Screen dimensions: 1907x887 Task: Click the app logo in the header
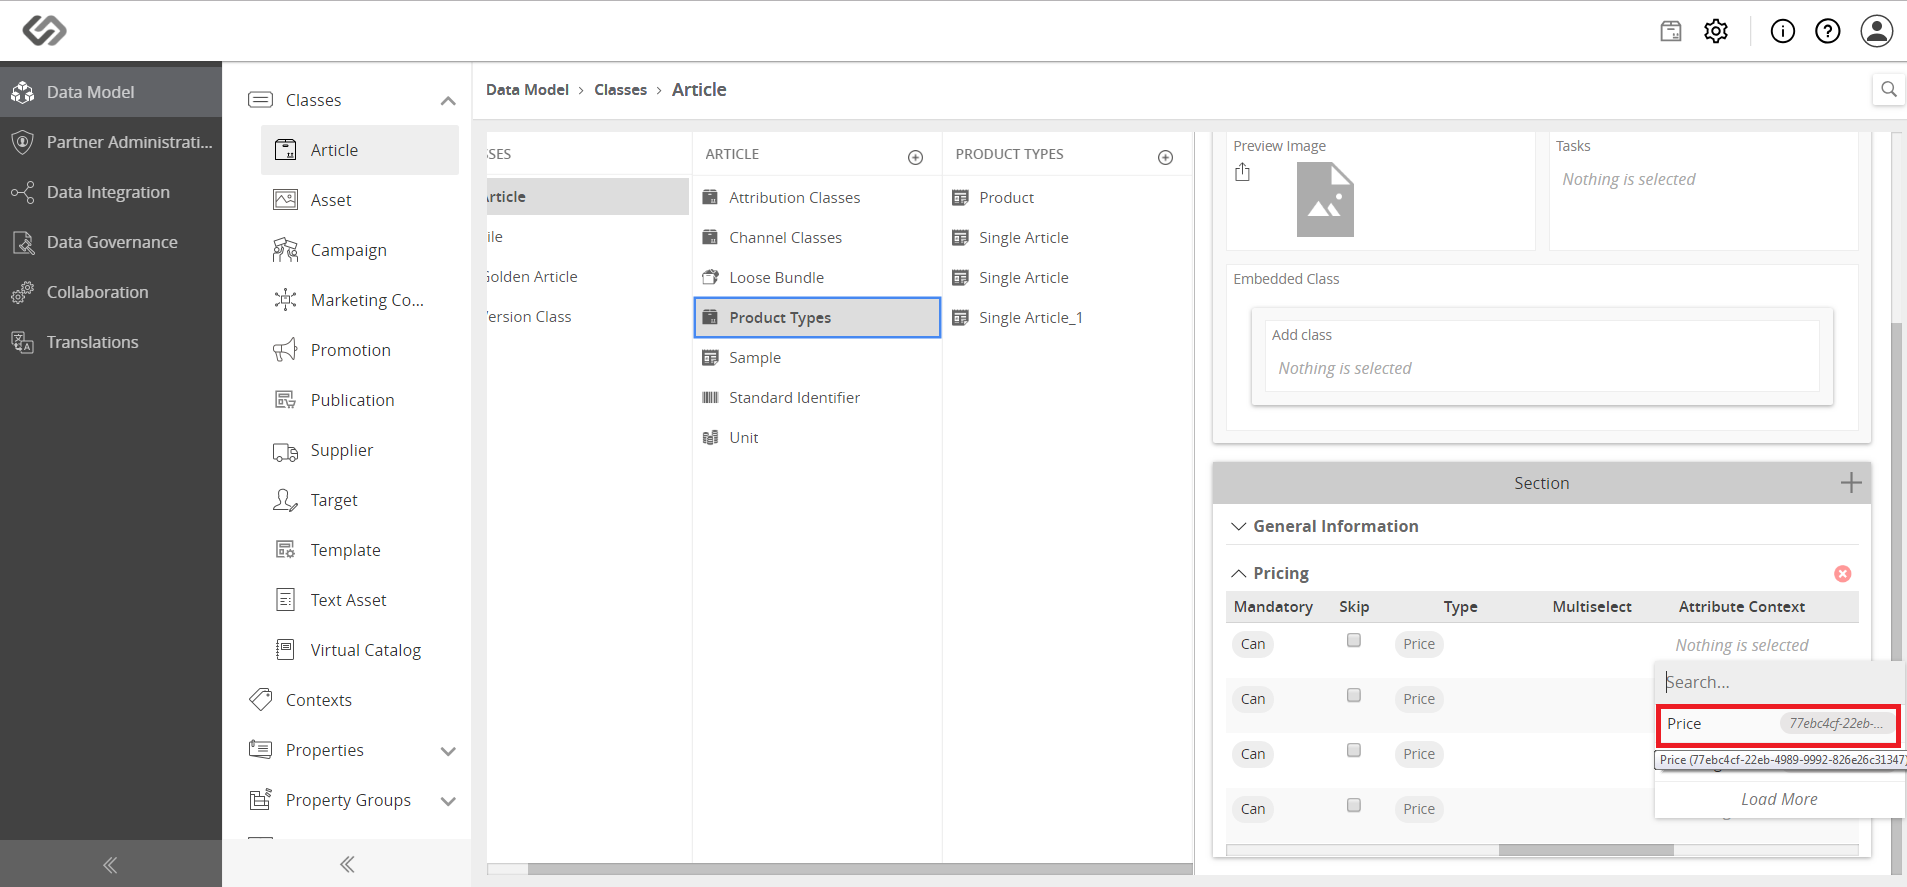(45, 31)
